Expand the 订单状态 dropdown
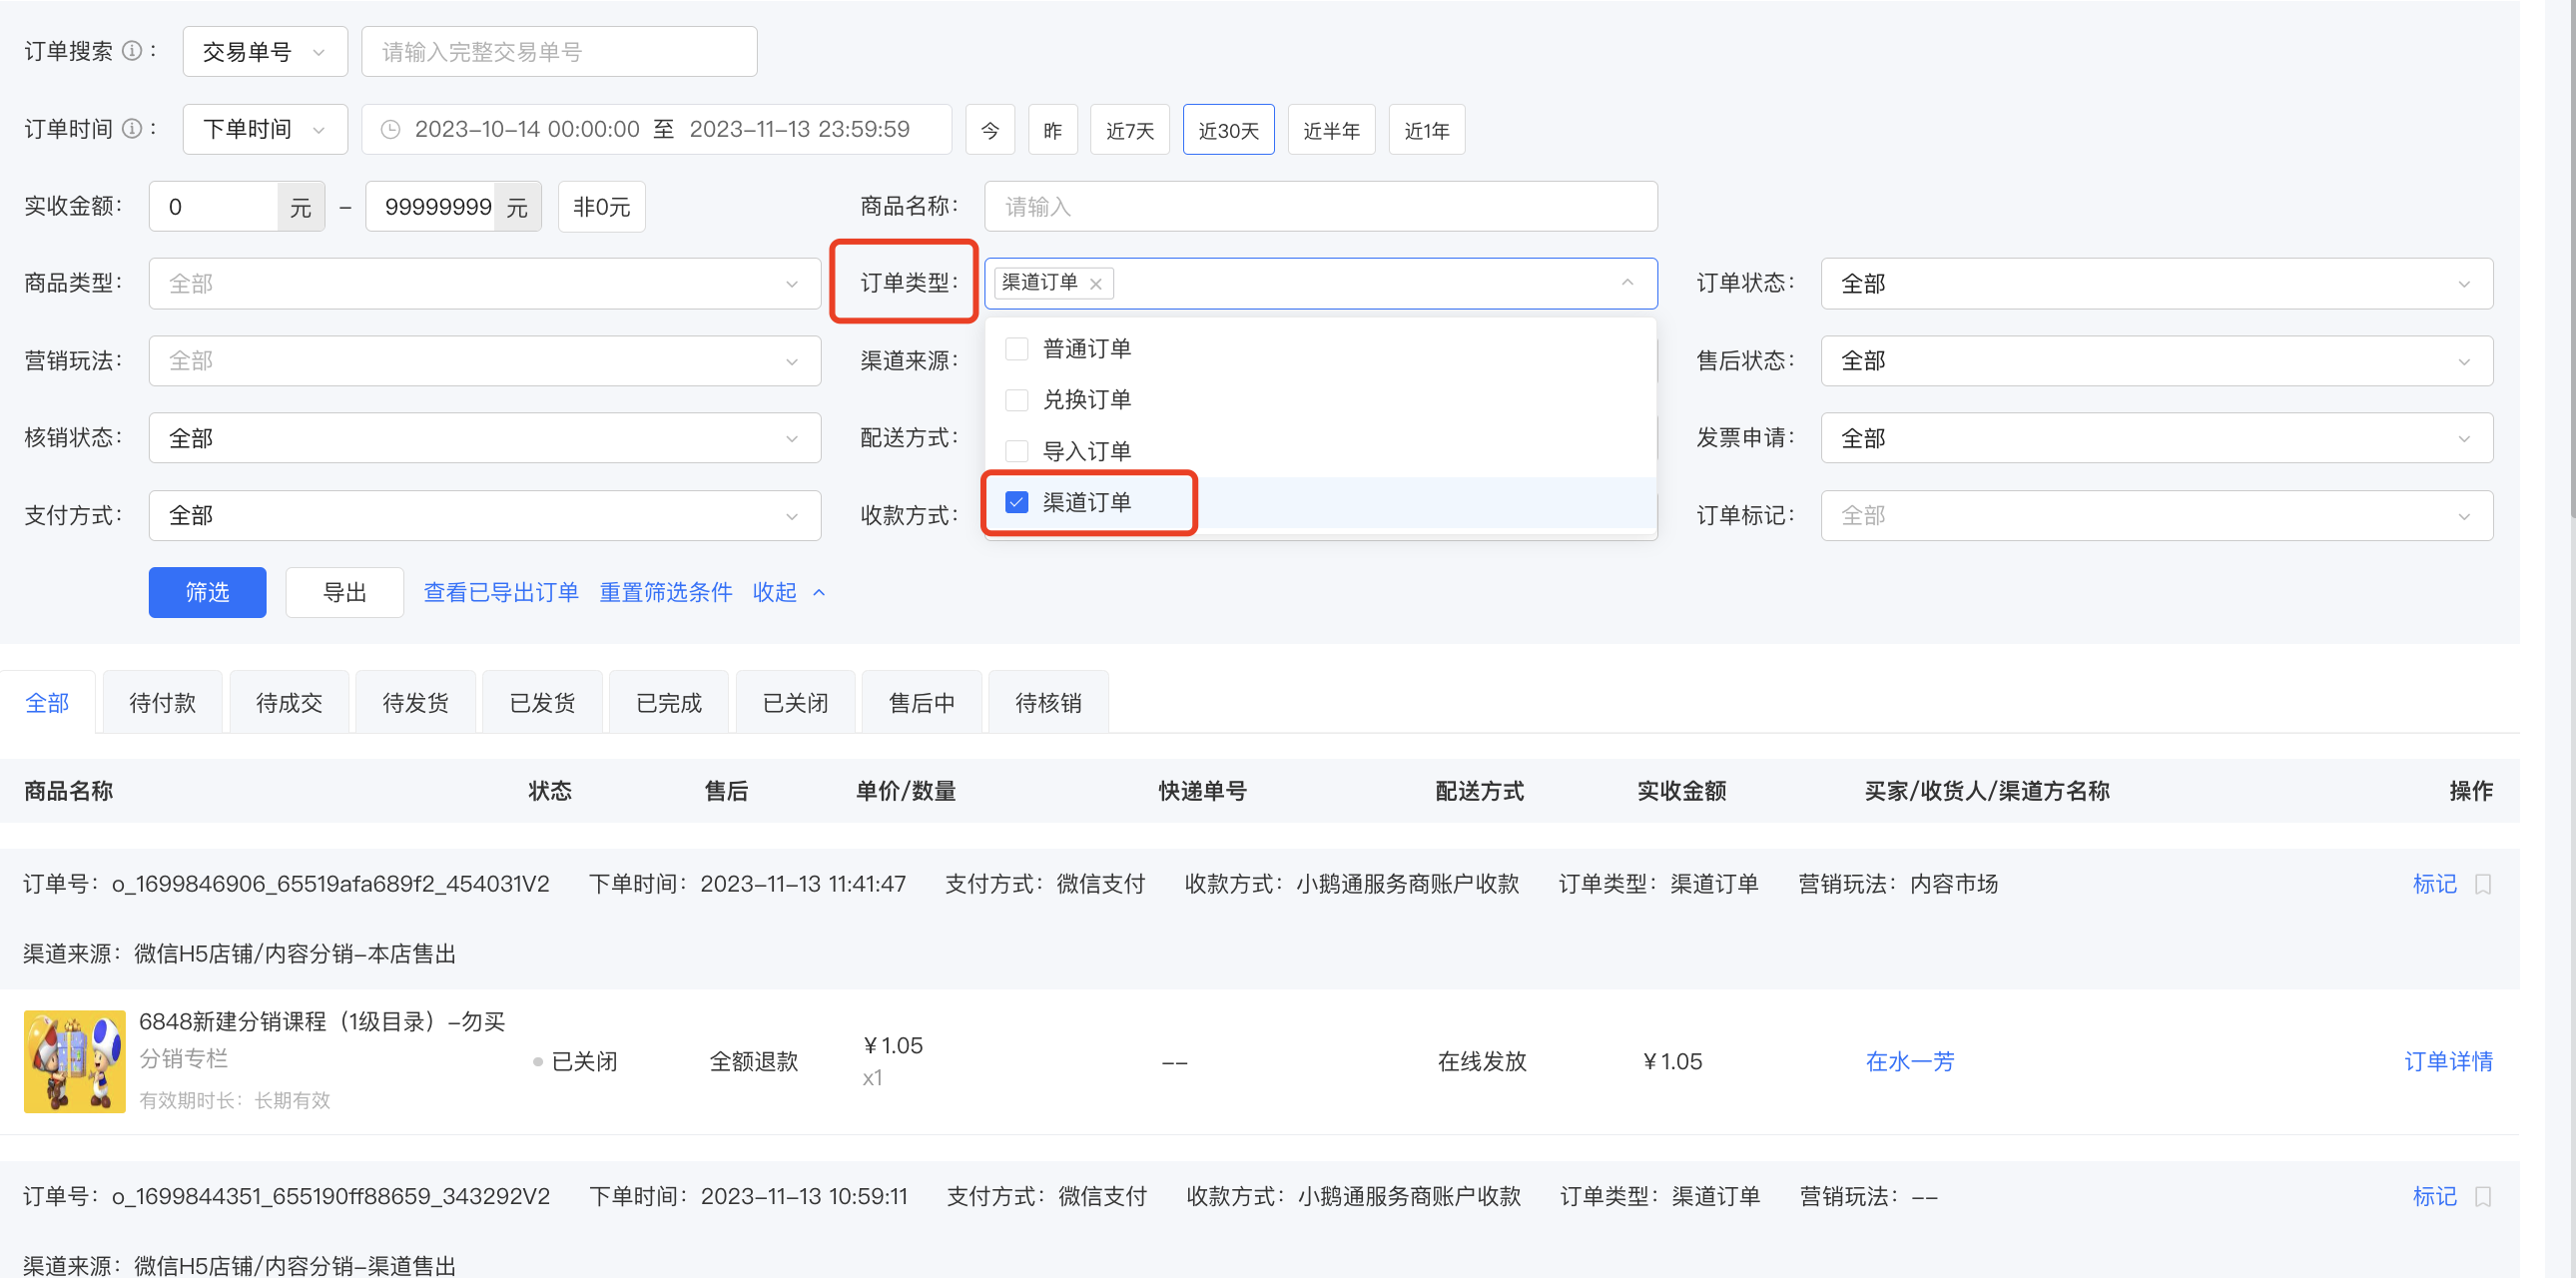Viewport: 2576px width, 1278px height. pyautogui.click(x=2157, y=284)
